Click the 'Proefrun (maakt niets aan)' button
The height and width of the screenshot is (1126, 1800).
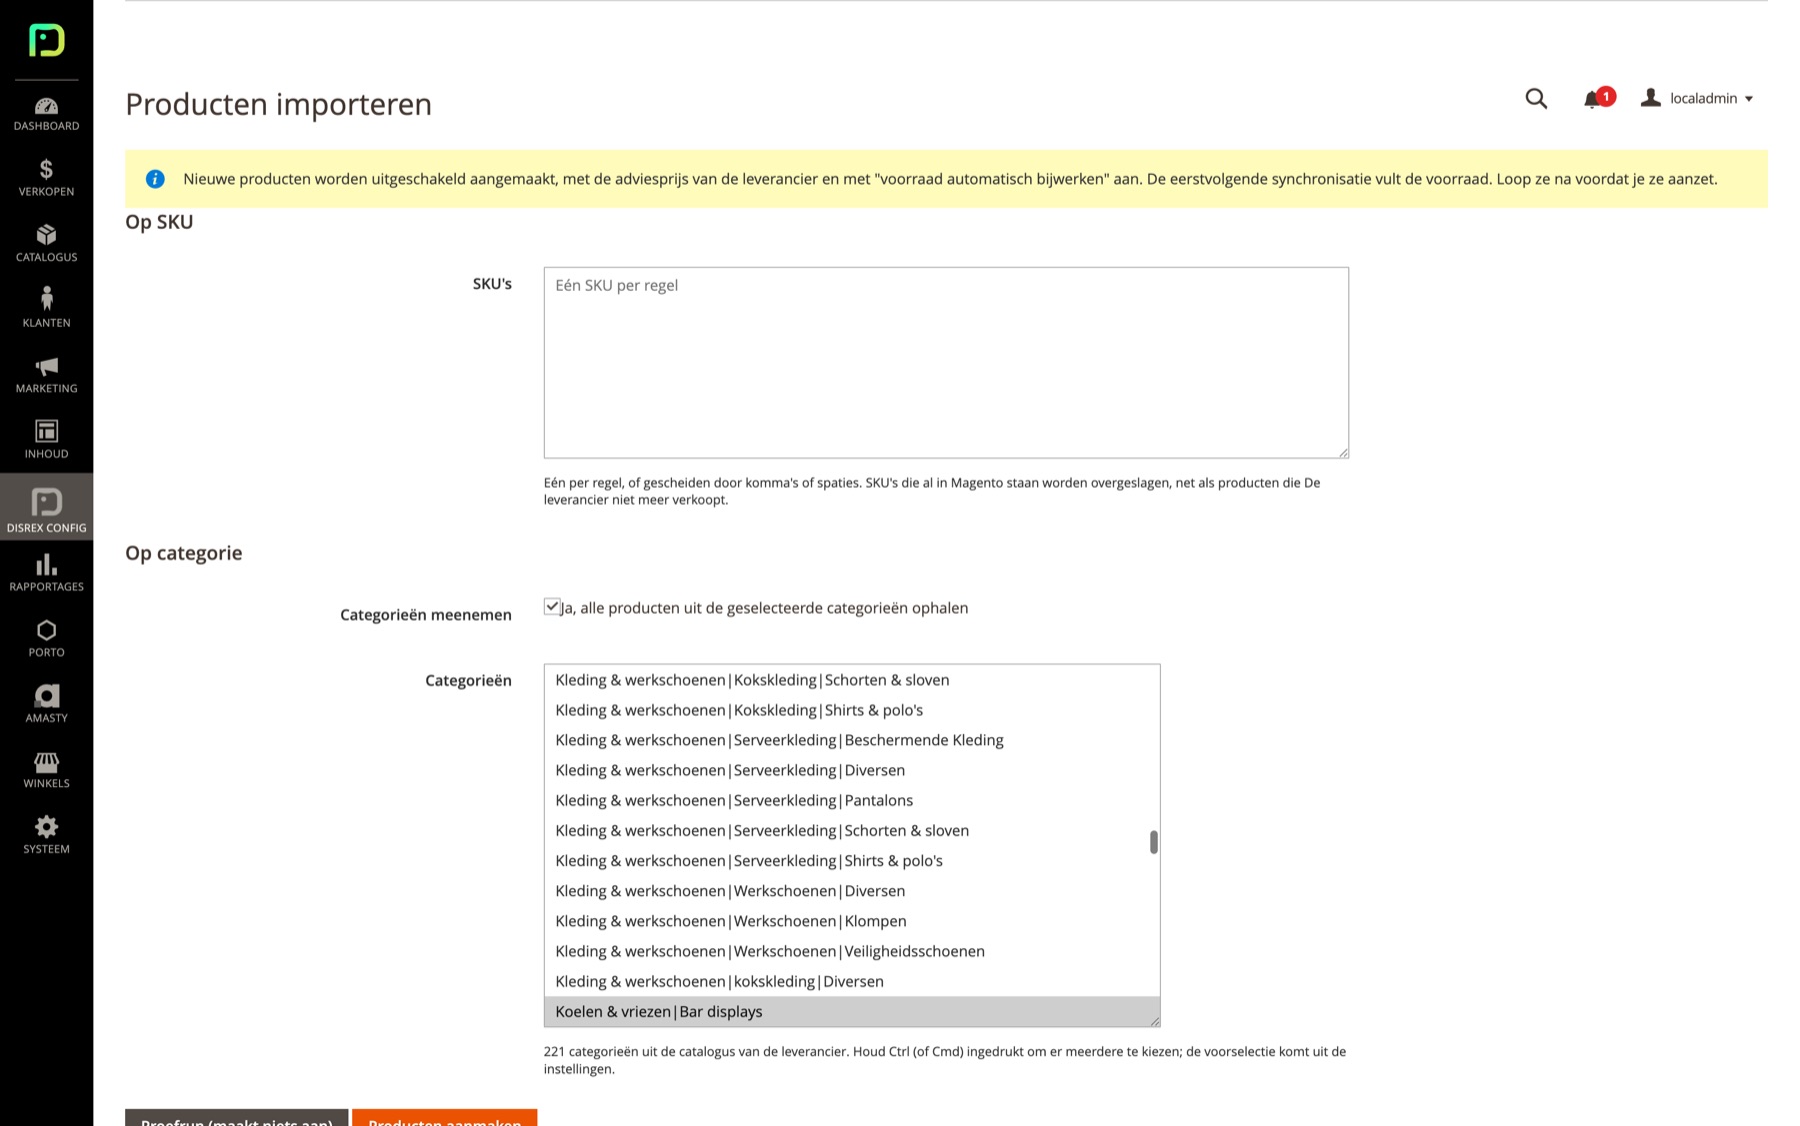tap(237, 1118)
